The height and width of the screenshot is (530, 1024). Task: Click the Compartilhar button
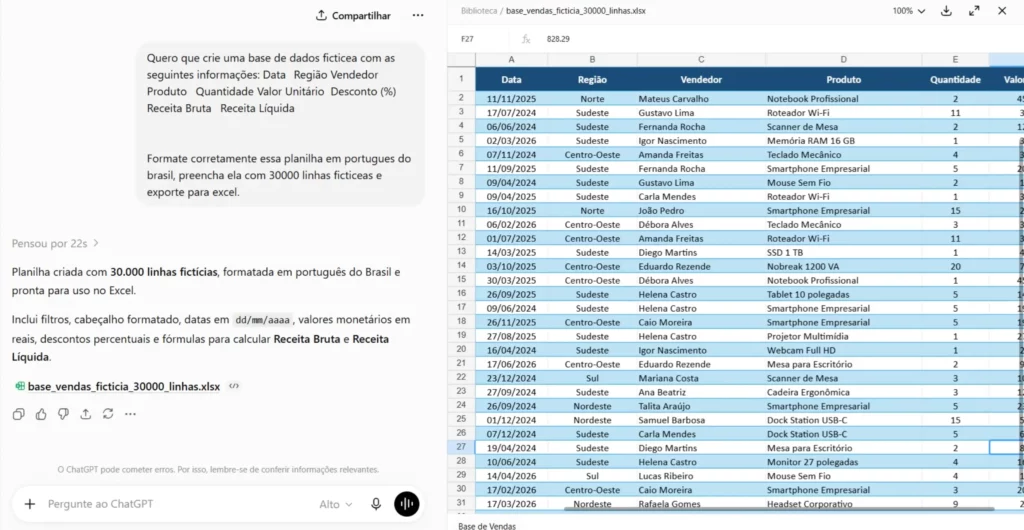tap(353, 15)
